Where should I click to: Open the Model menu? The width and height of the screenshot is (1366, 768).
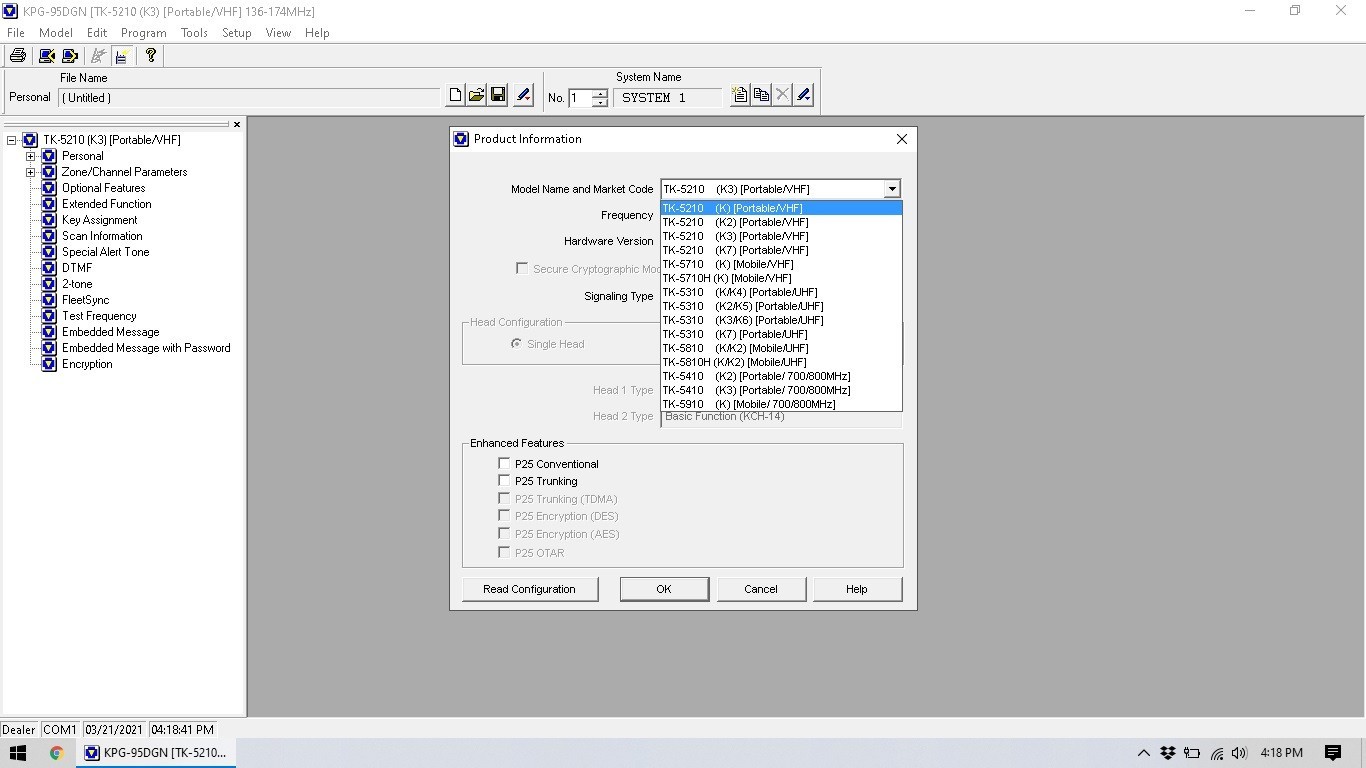click(x=56, y=33)
